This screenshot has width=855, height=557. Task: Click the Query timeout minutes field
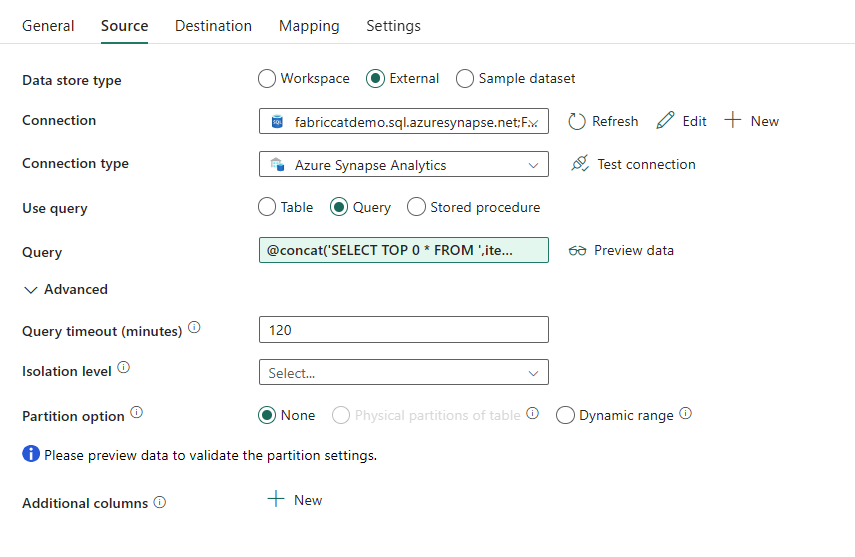(403, 330)
